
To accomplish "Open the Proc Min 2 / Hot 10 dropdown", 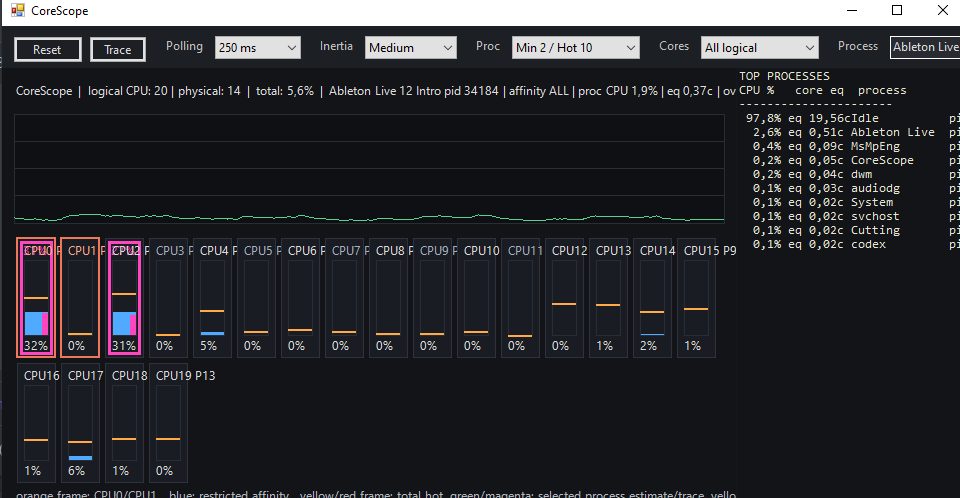I will 576,48.
